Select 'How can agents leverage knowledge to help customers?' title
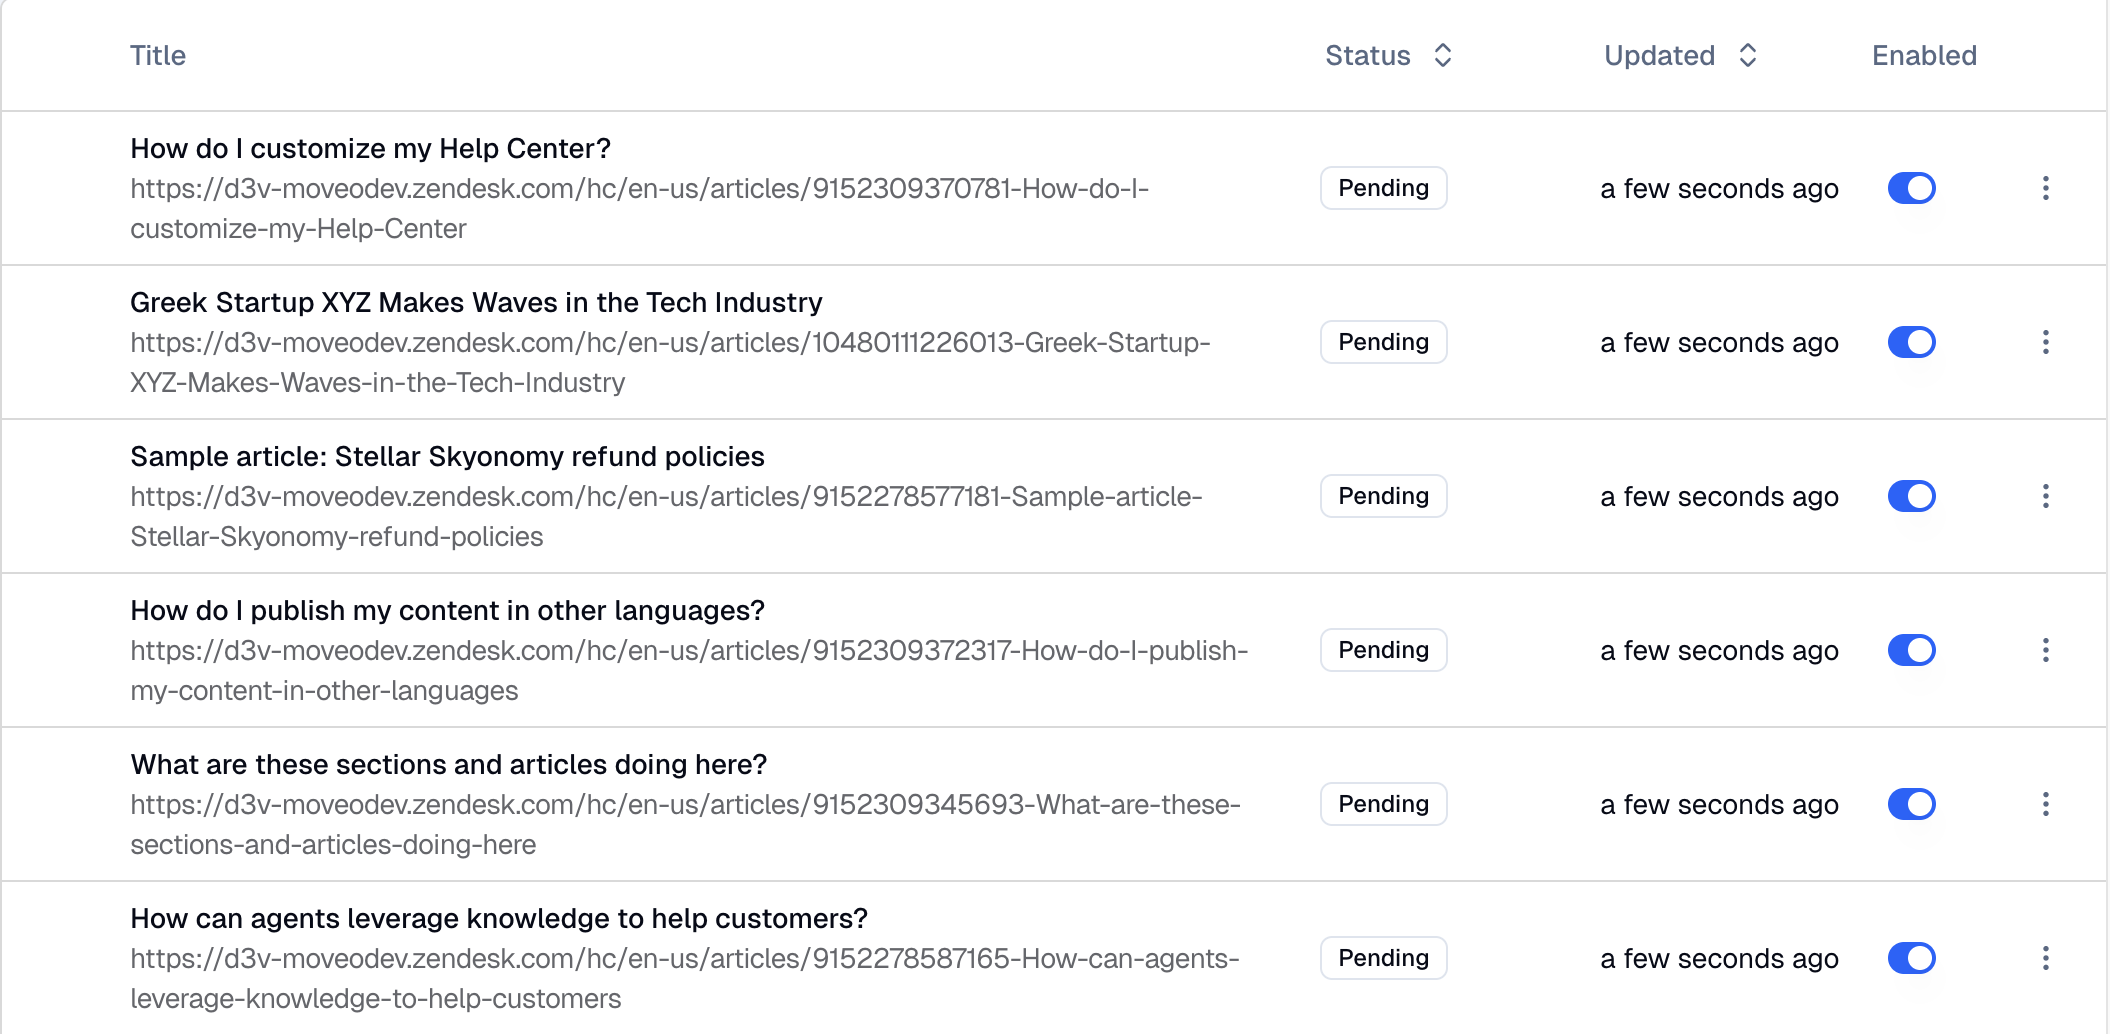The image size is (2110, 1034). 499,918
